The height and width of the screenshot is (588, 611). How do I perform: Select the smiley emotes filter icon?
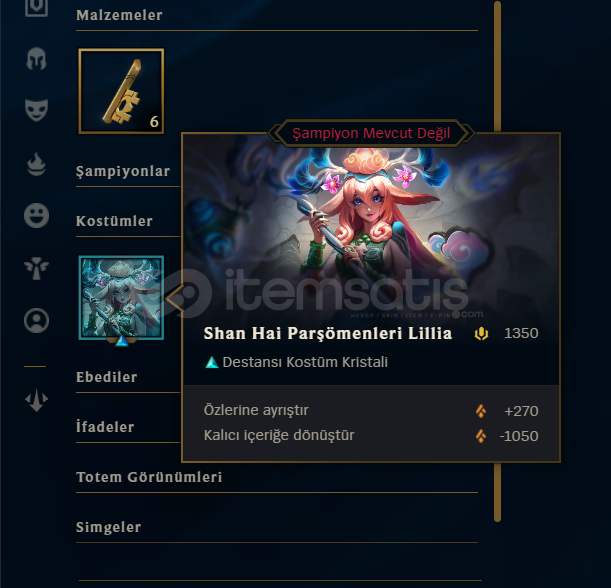(x=36, y=215)
